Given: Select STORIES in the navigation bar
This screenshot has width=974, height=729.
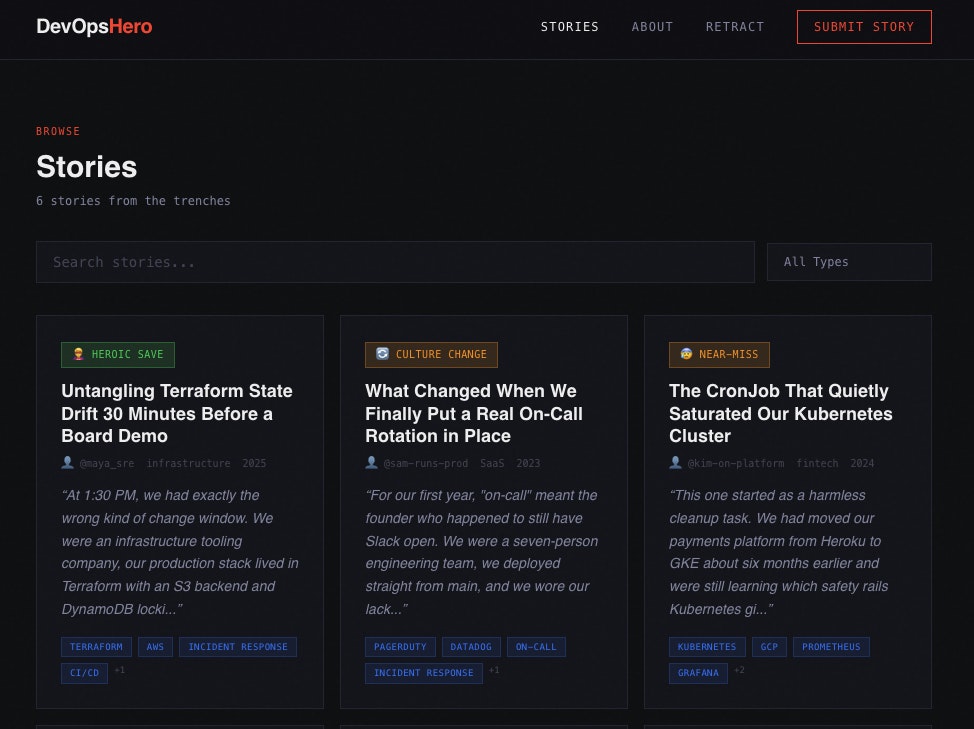Looking at the screenshot, I should (x=570, y=27).
